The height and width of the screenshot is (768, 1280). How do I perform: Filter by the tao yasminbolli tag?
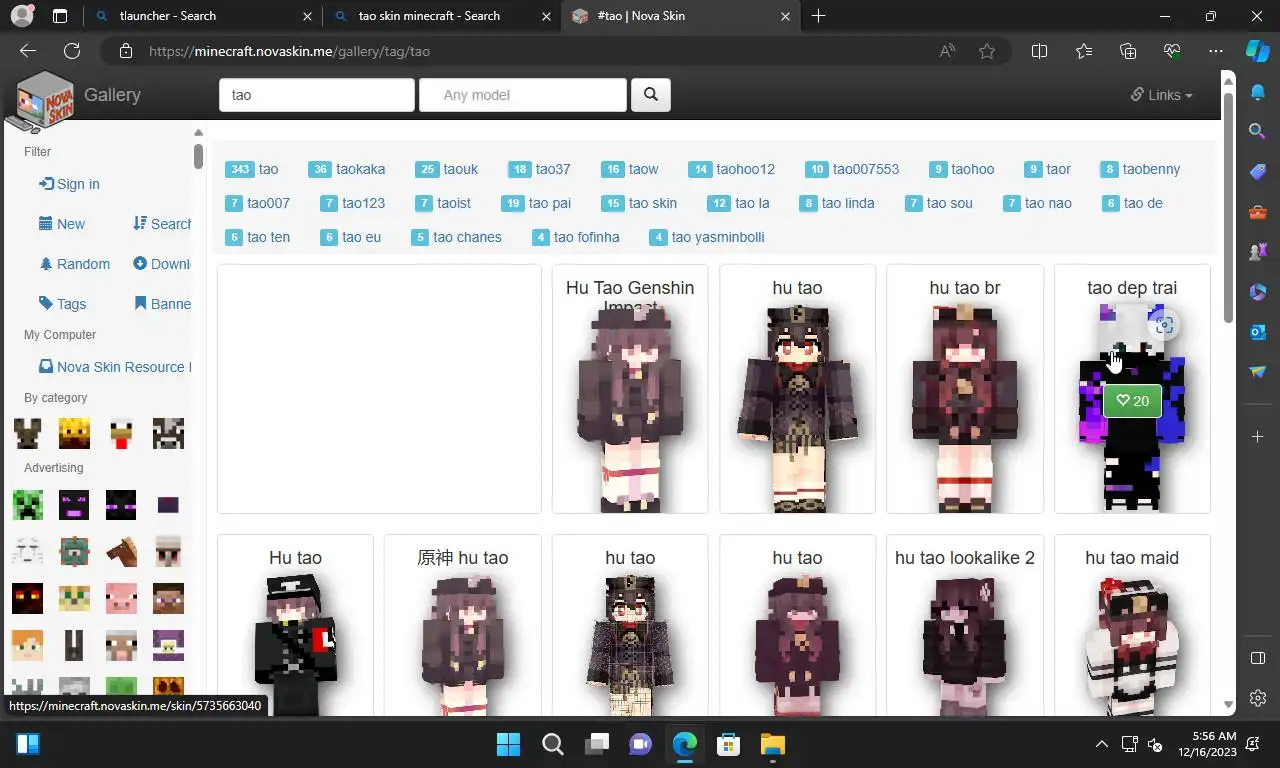706,237
